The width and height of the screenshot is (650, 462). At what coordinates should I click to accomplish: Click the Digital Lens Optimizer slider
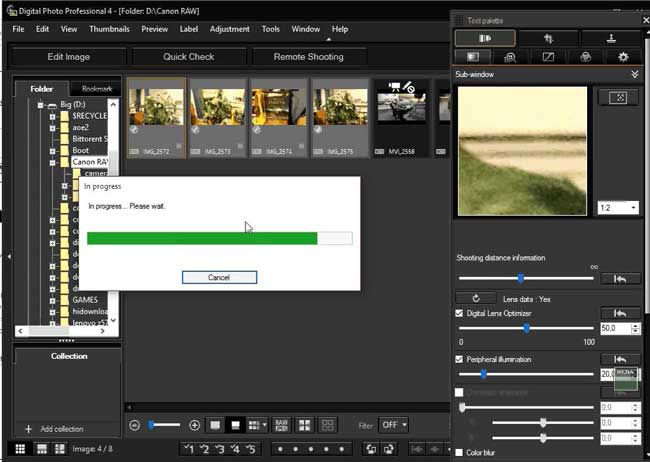pos(526,328)
